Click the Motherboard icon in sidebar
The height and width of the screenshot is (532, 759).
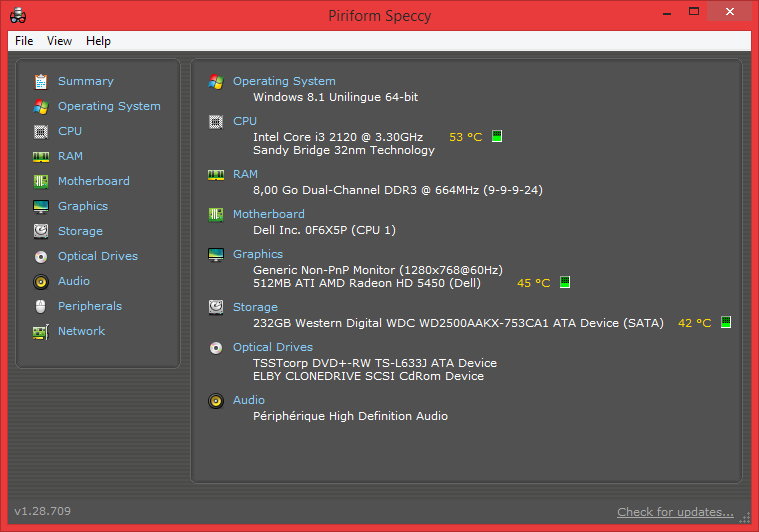[x=41, y=182]
